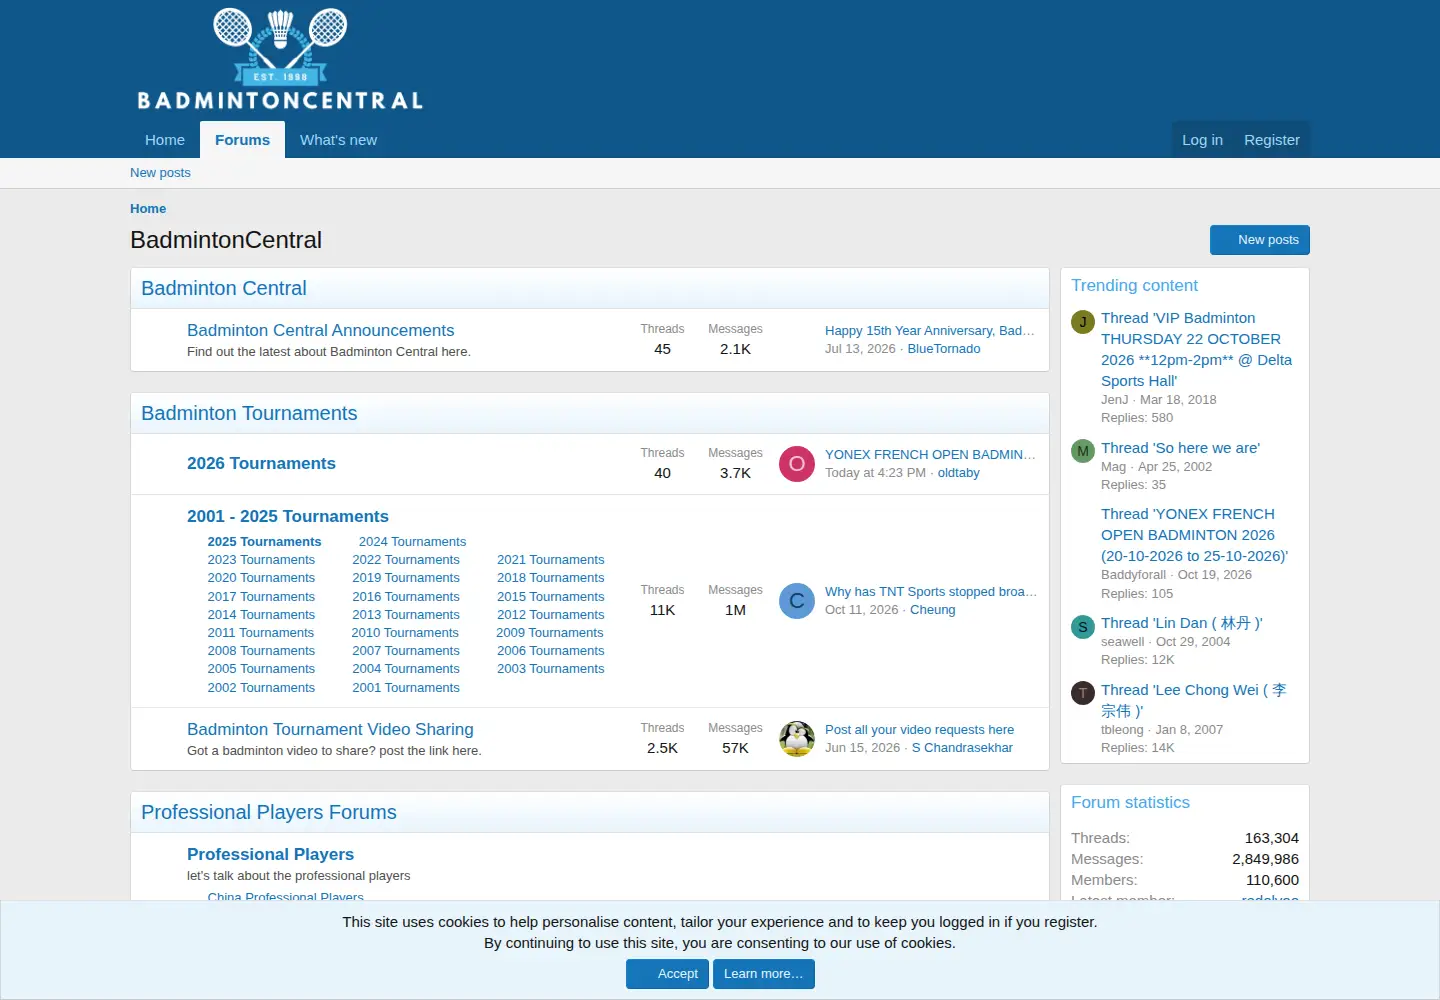Open latest post 'YONEX FRENCH OPEN BADMIN…'
The height and width of the screenshot is (1000, 1440).
coord(930,455)
